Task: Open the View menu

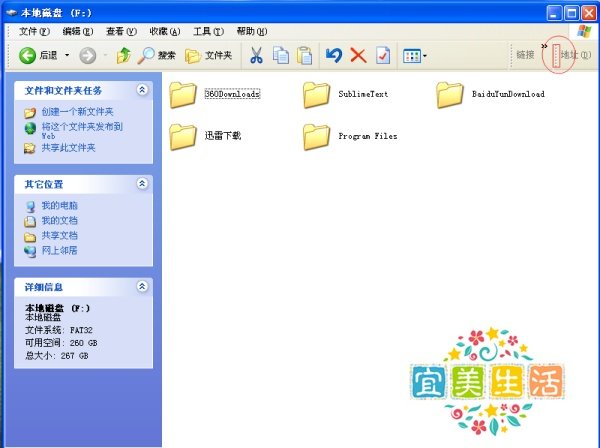Action: tap(121, 31)
